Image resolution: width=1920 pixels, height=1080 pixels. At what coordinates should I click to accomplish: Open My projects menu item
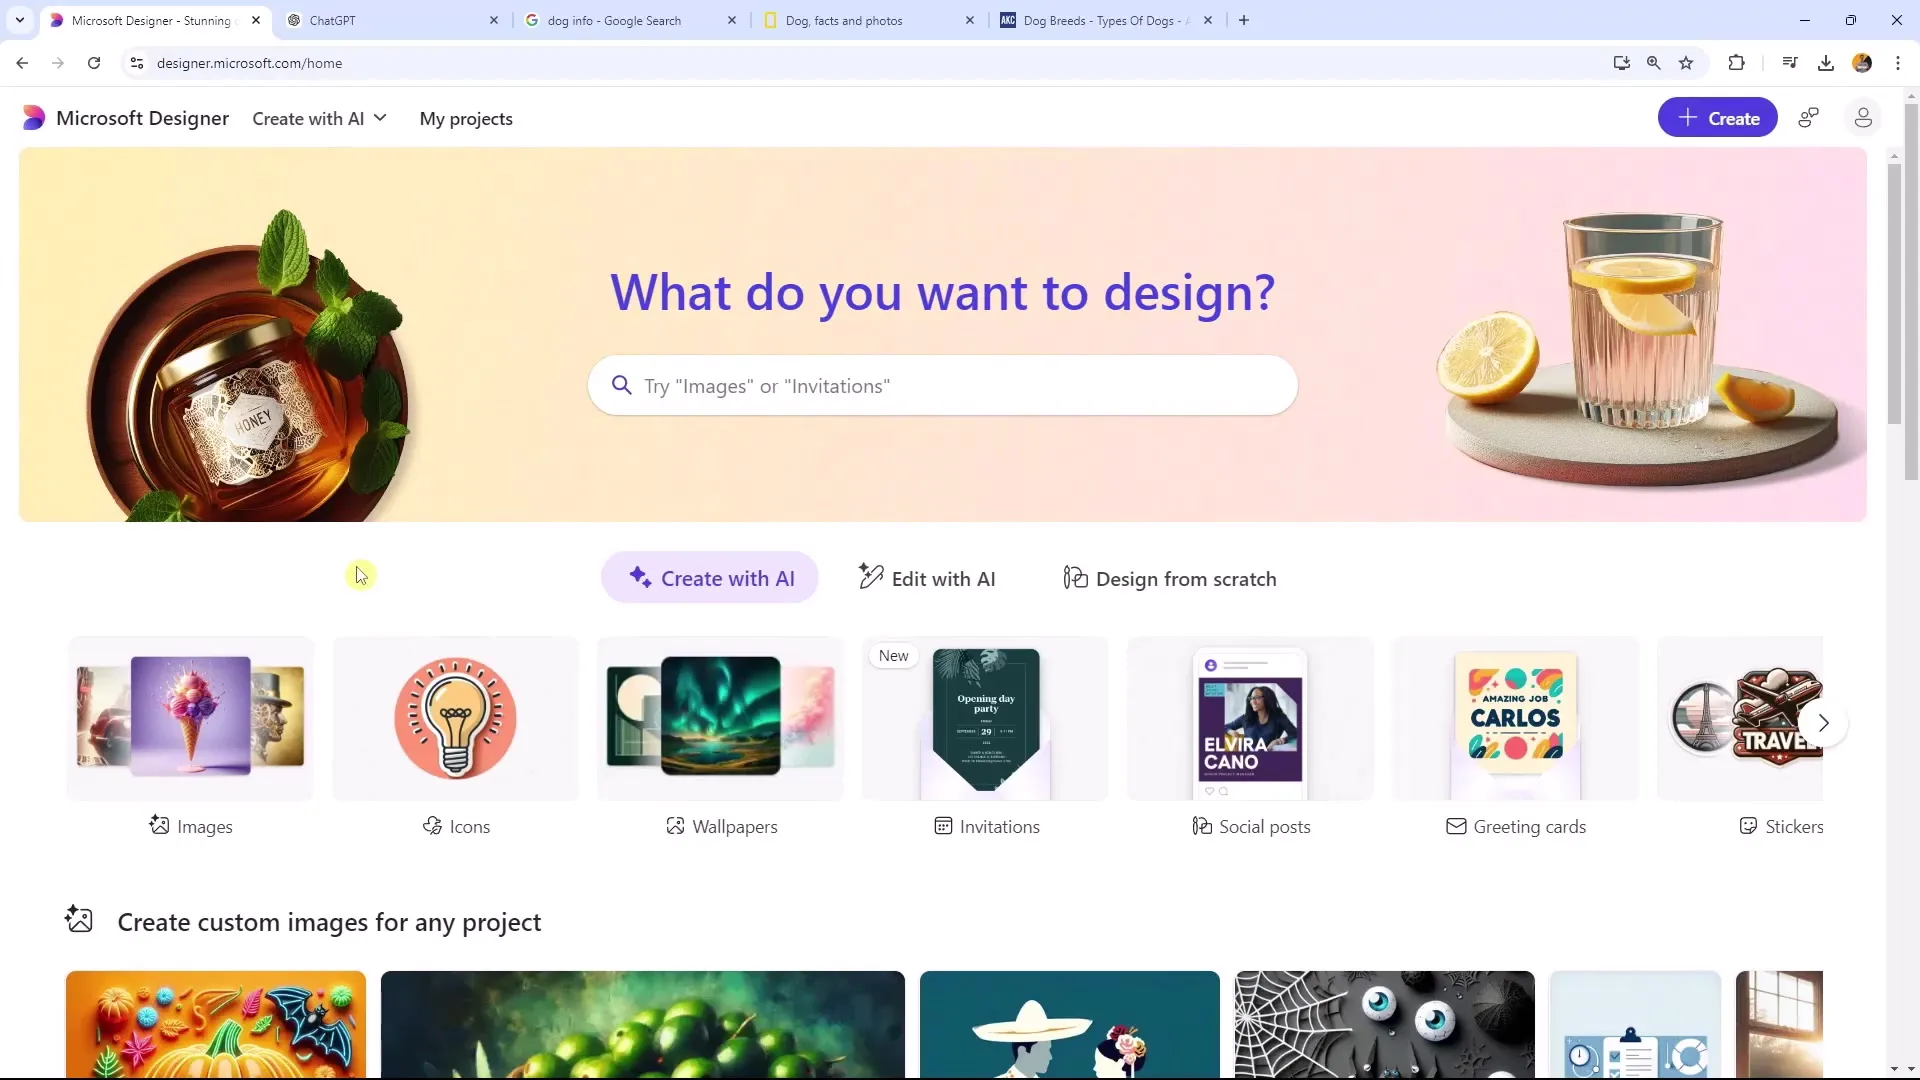pyautogui.click(x=467, y=117)
